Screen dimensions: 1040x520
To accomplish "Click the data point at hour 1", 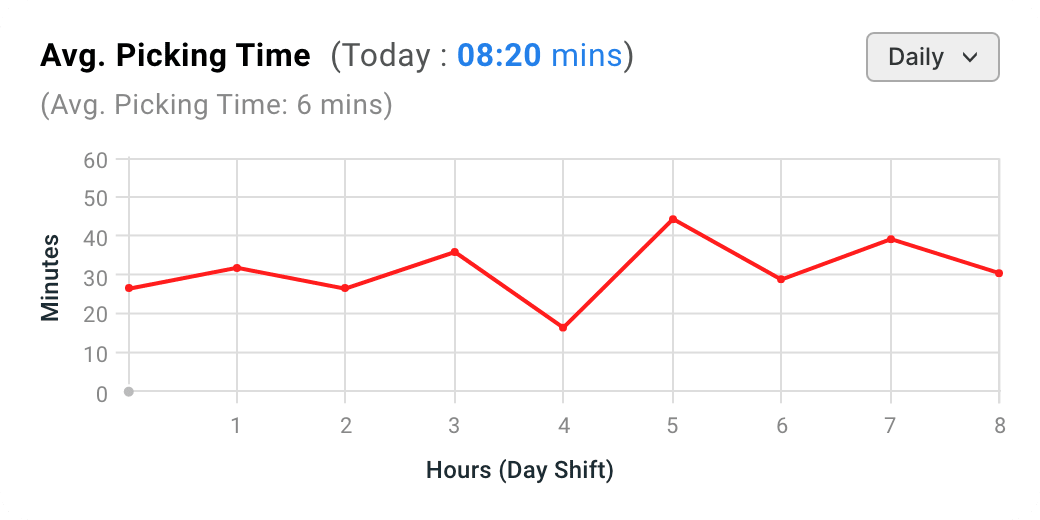I will [x=237, y=268].
